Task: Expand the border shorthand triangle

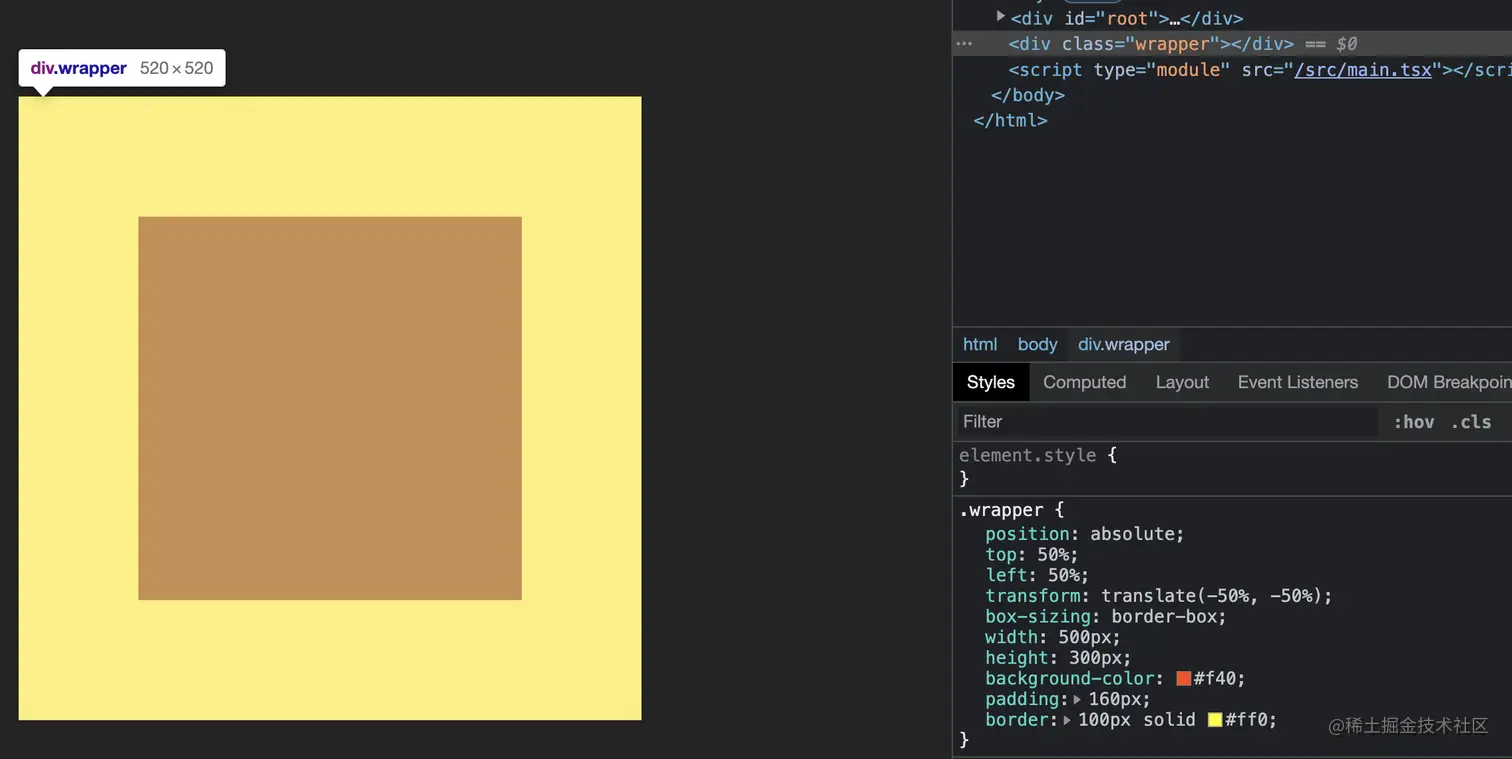Action: pyautogui.click(x=1067, y=720)
